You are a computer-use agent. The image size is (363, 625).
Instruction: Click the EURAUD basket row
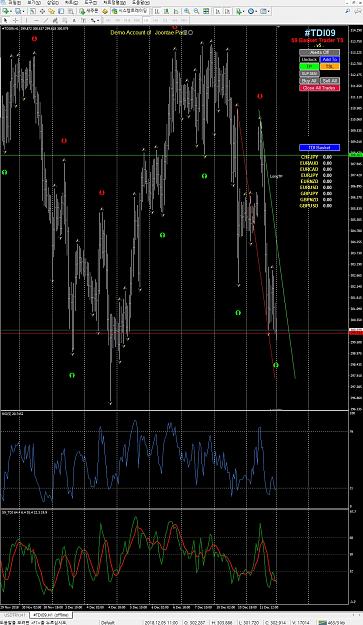(316, 163)
